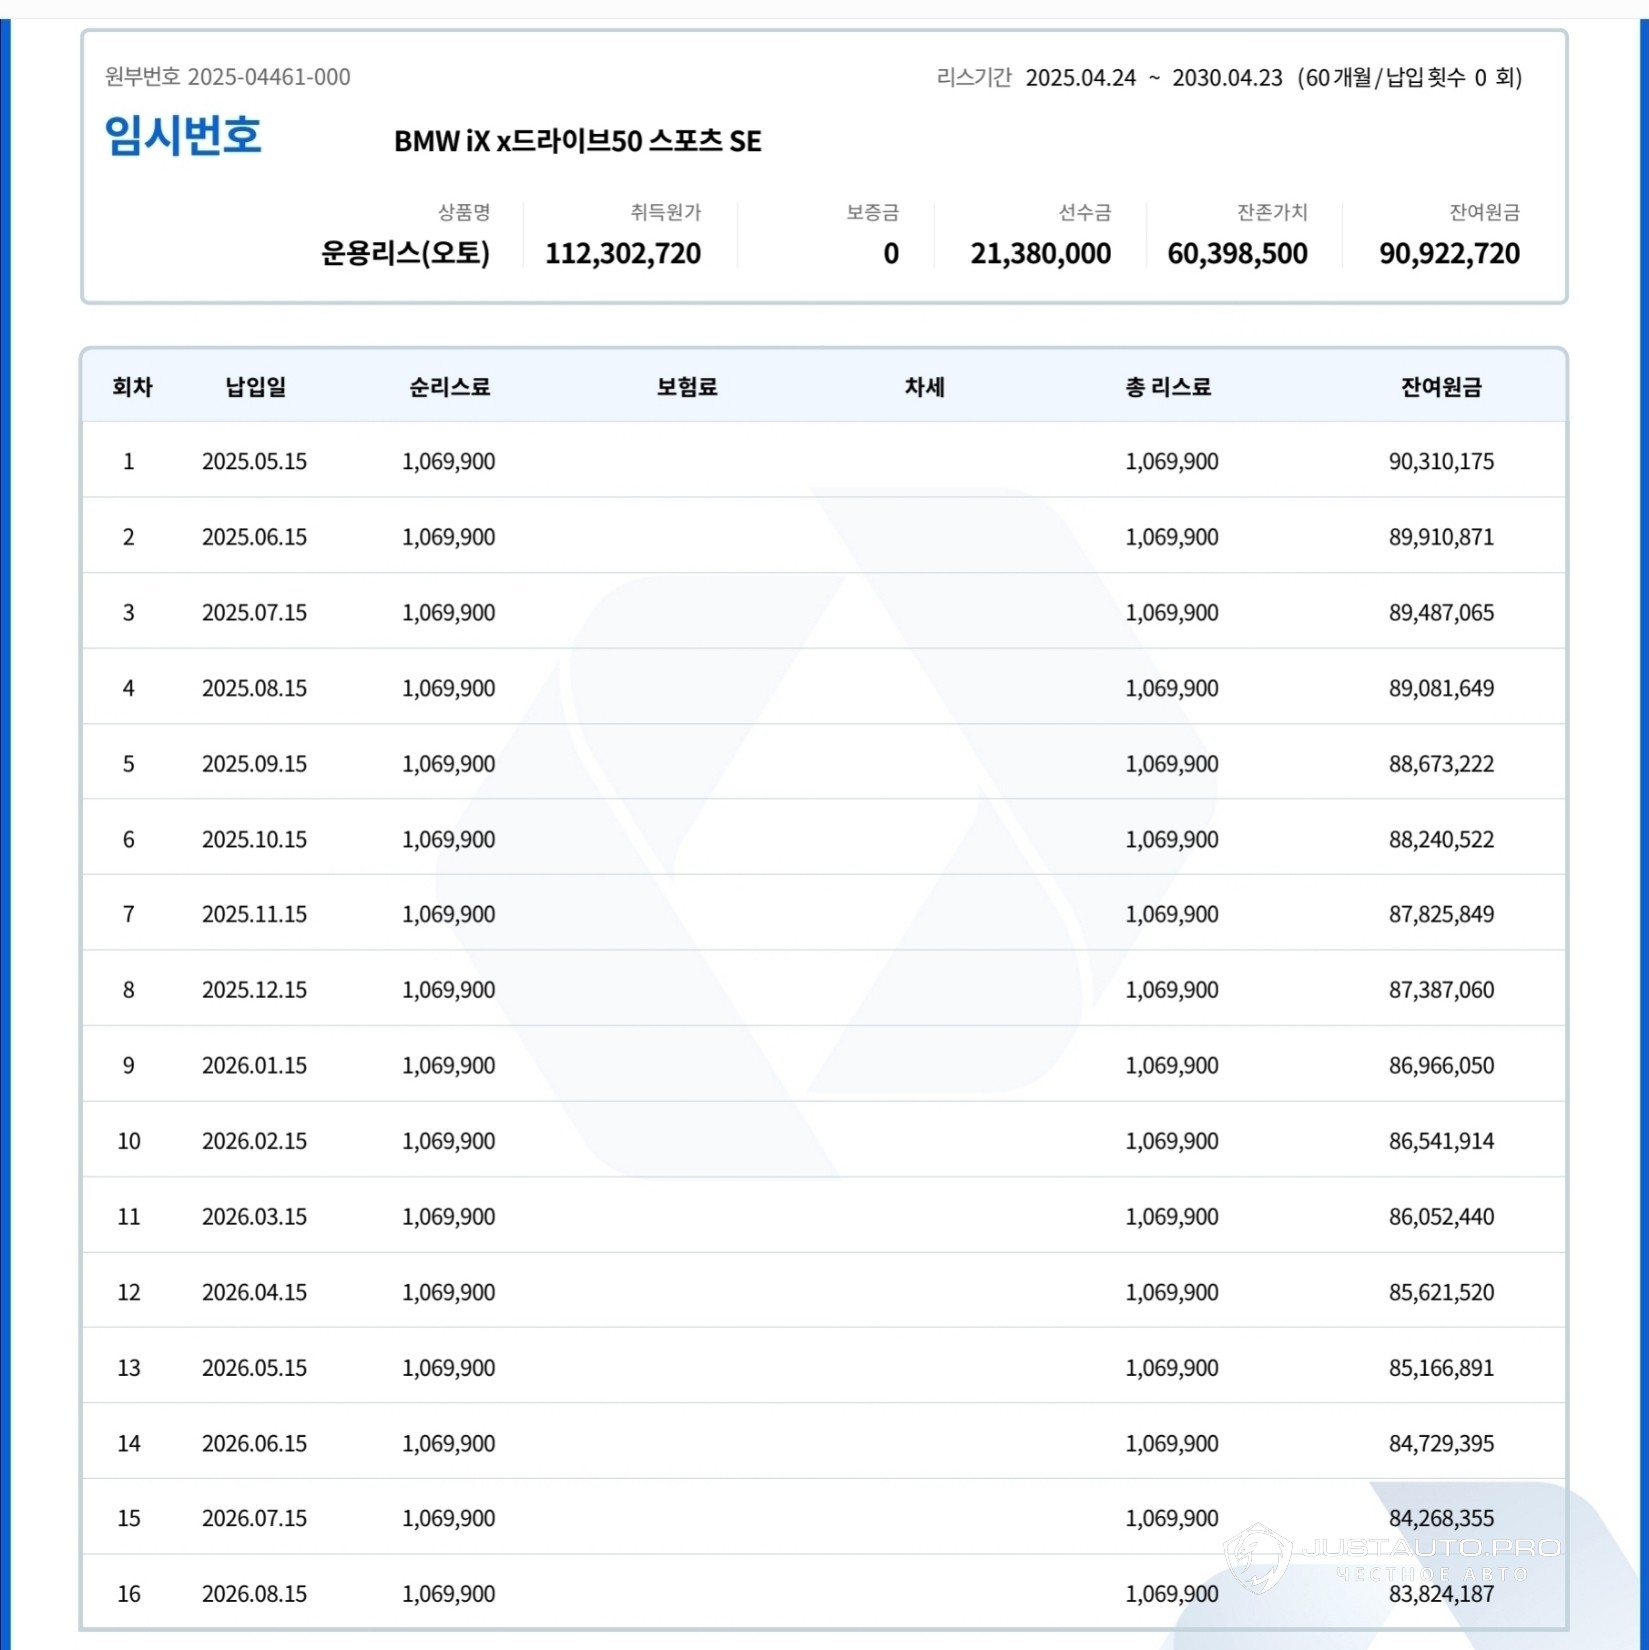Click the vehicle name BMW iX x드라이브50 스포츠 SE
Screen dimensions: 1649x1650
pyautogui.click(x=578, y=141)
